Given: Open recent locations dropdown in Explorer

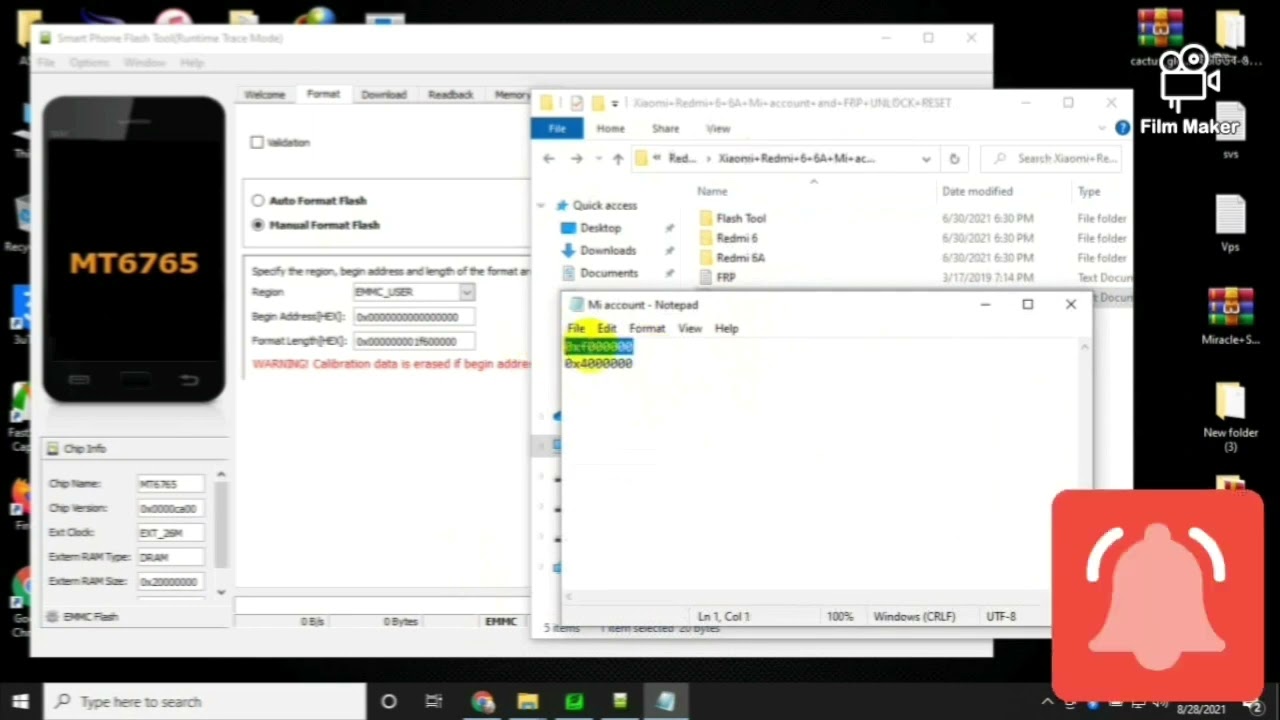Looking at the screenshot, I should point(597,158).
